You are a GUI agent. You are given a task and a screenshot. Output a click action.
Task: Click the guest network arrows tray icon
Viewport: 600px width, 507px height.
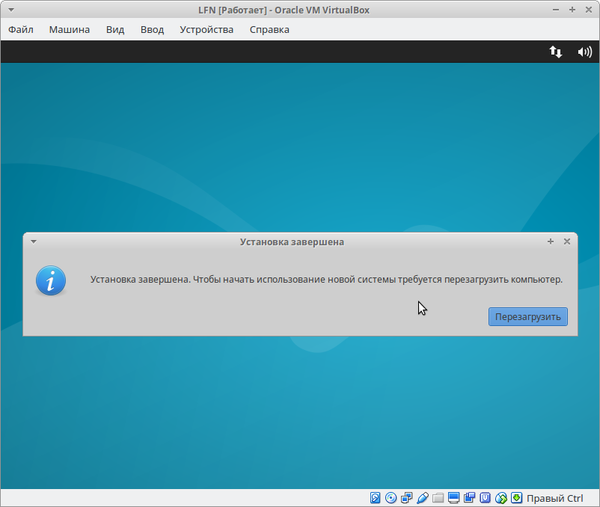[556, 52]
